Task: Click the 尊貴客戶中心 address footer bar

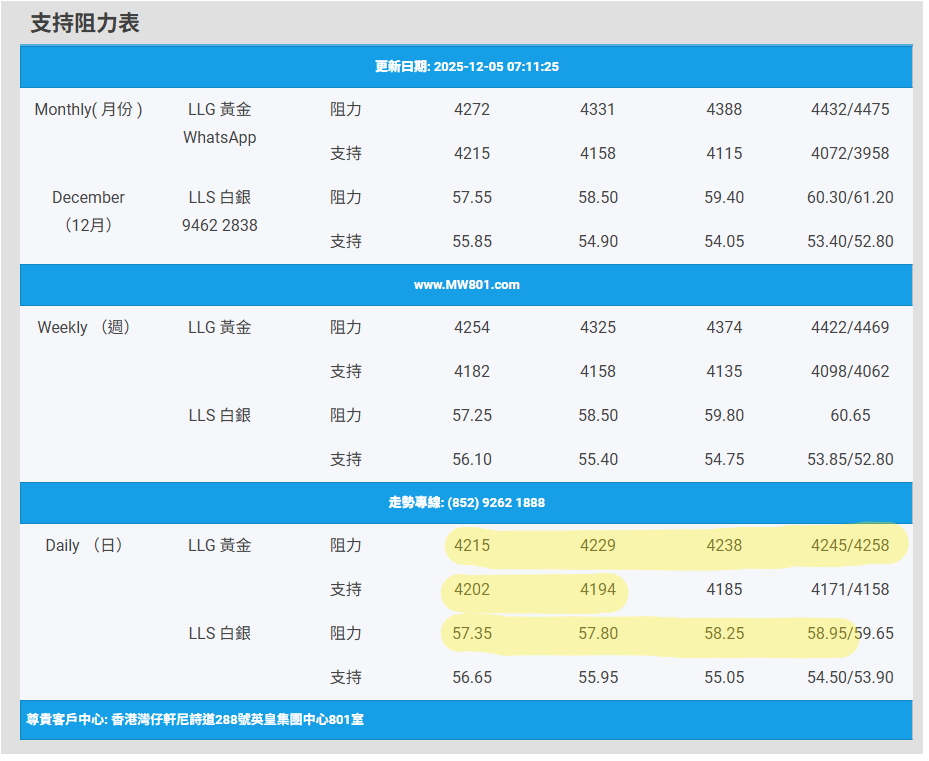Action: click(194, 719)
